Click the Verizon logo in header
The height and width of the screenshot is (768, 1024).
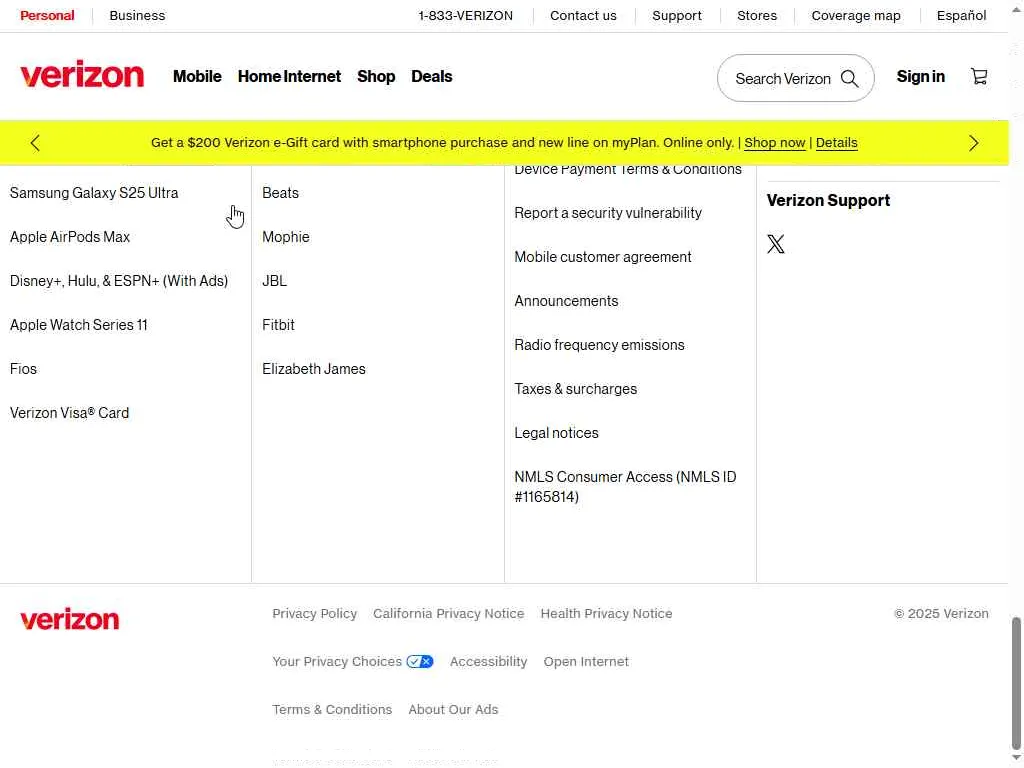[82, 76]
